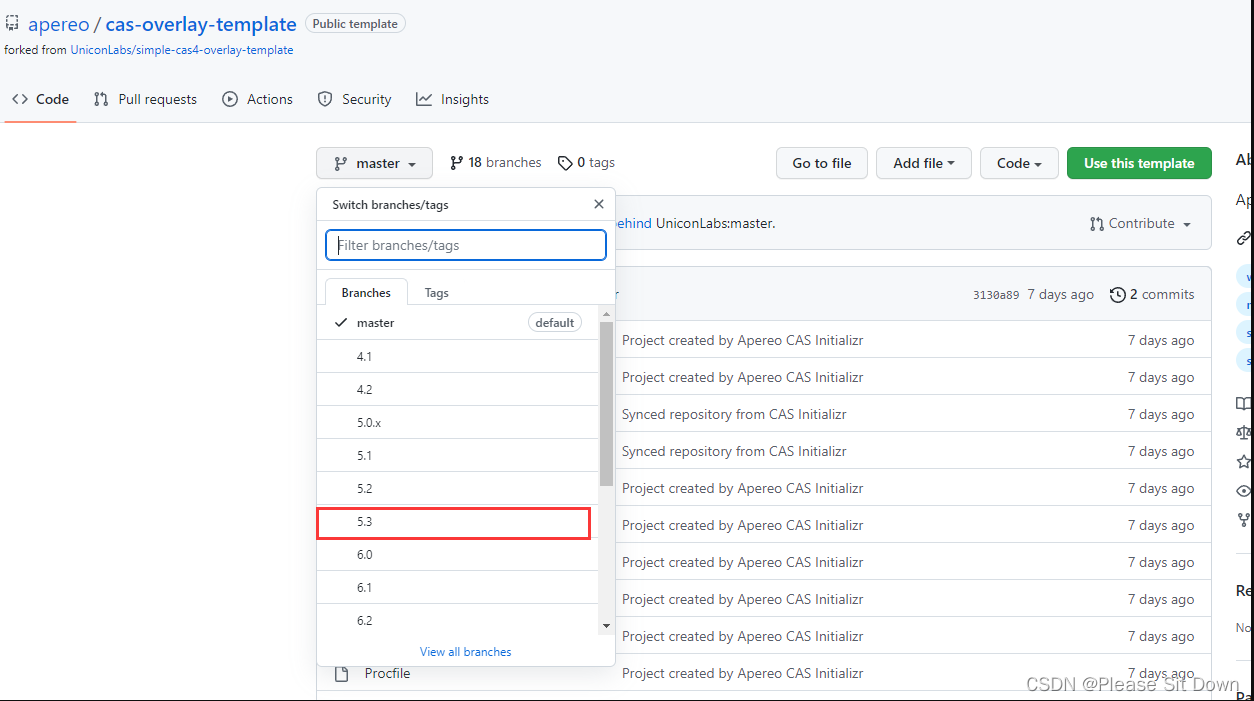Open the apereo owner link
Viewport: 1254px width, 701px height.
coord(58,24)
